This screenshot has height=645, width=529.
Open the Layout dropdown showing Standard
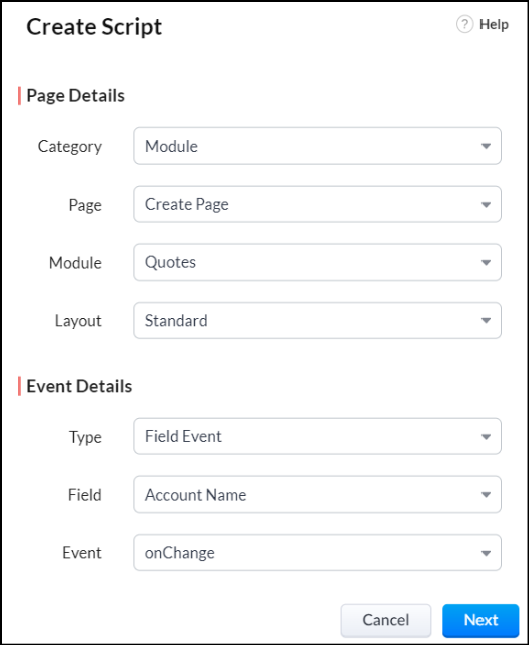tap(317, 320)
